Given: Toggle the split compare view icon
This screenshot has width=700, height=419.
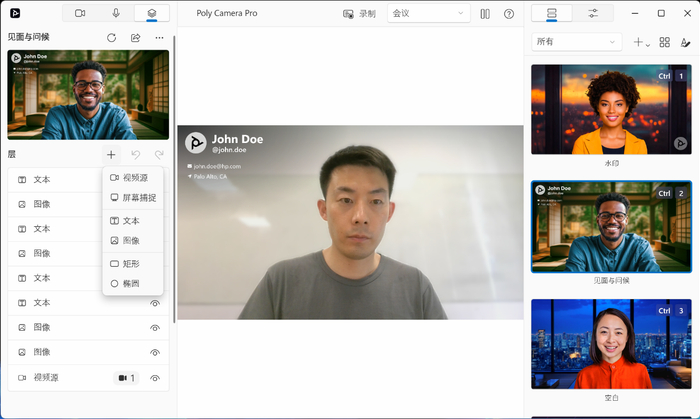Looking at the screenshot, I should [x=485, y=14].
